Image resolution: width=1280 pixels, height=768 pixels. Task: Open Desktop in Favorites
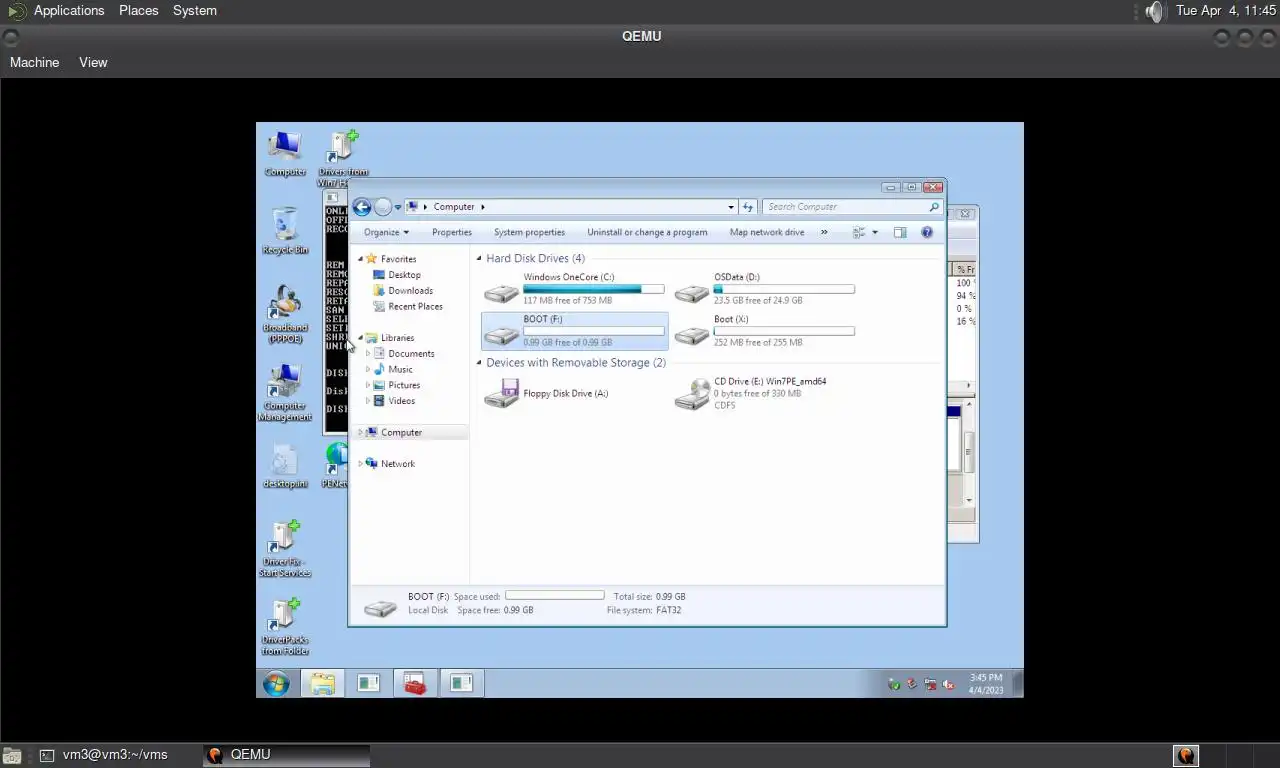tap(397, 275)
